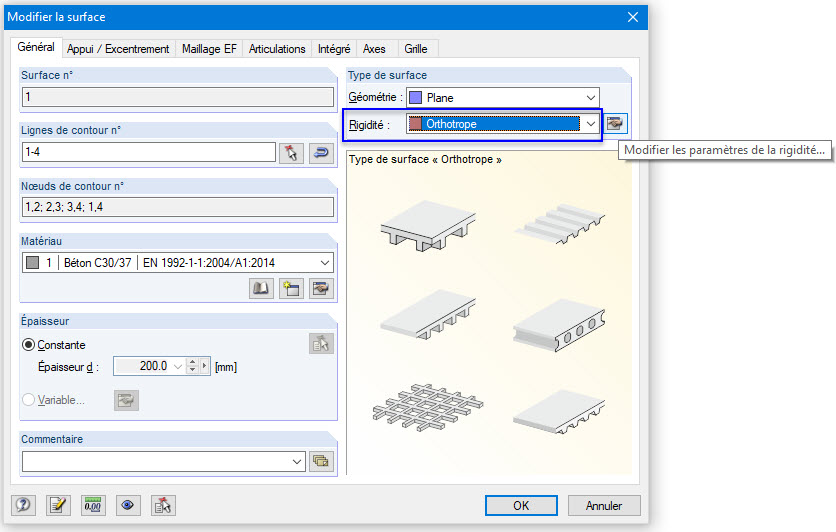836x532 pixels.
Task: Click the thickness right arrow menu button
Action: tap(205, 366)
